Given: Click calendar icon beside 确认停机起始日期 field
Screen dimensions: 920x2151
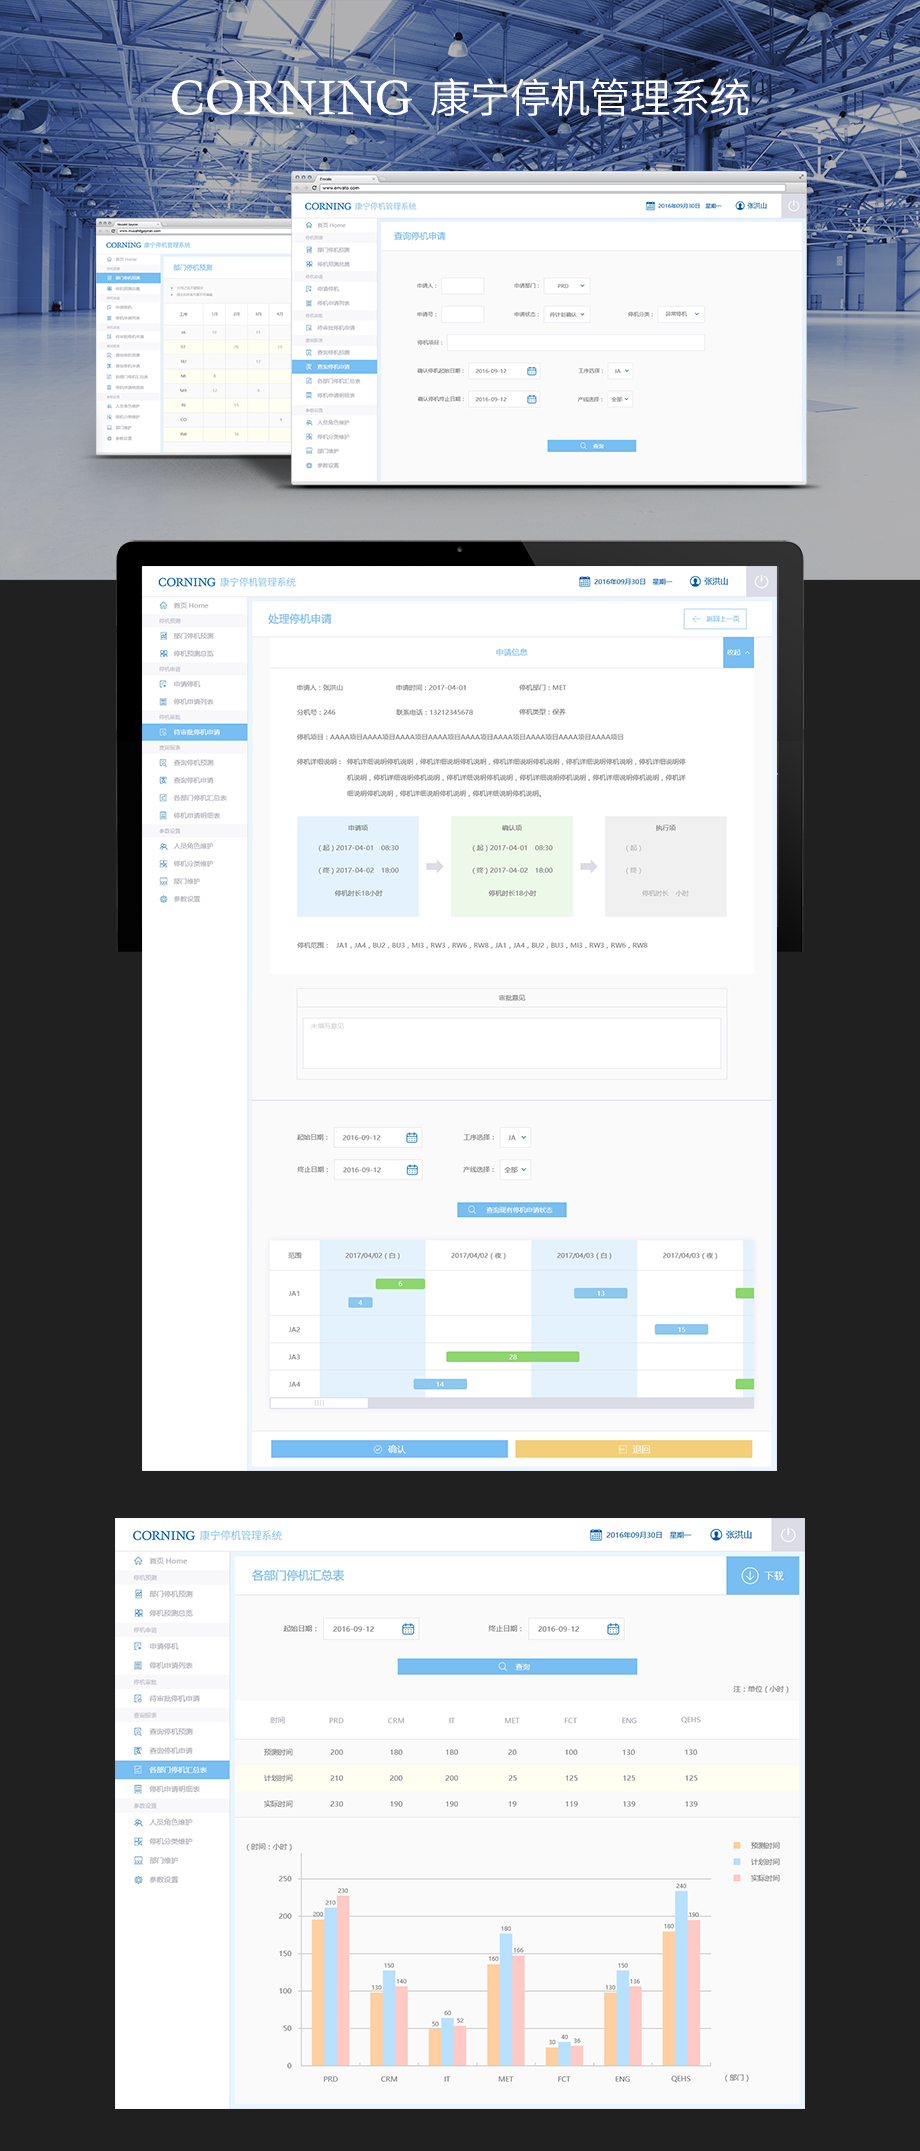Looking at the screenshot, I should click(x=532, y=371).
